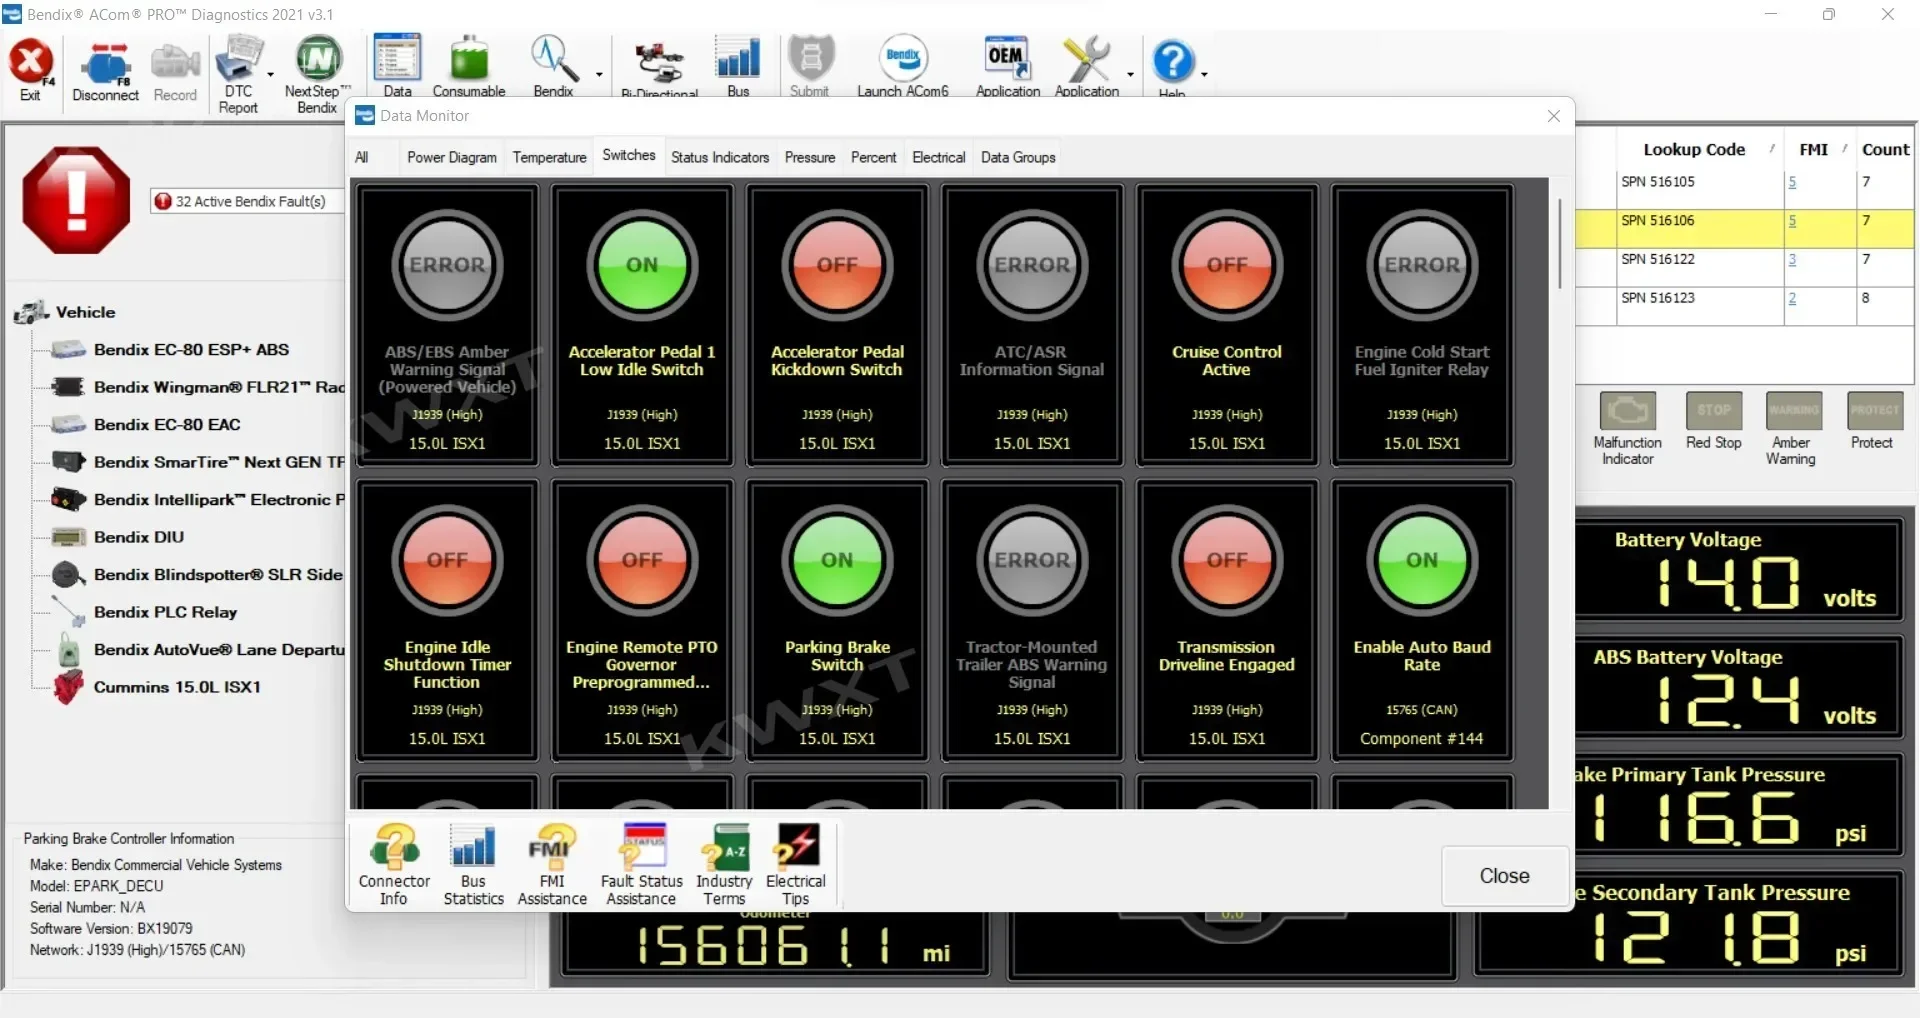The height and width of the screenshot is (1018, 1920).
Task: Switch to the Status Indicators tab
Action: 720,157
